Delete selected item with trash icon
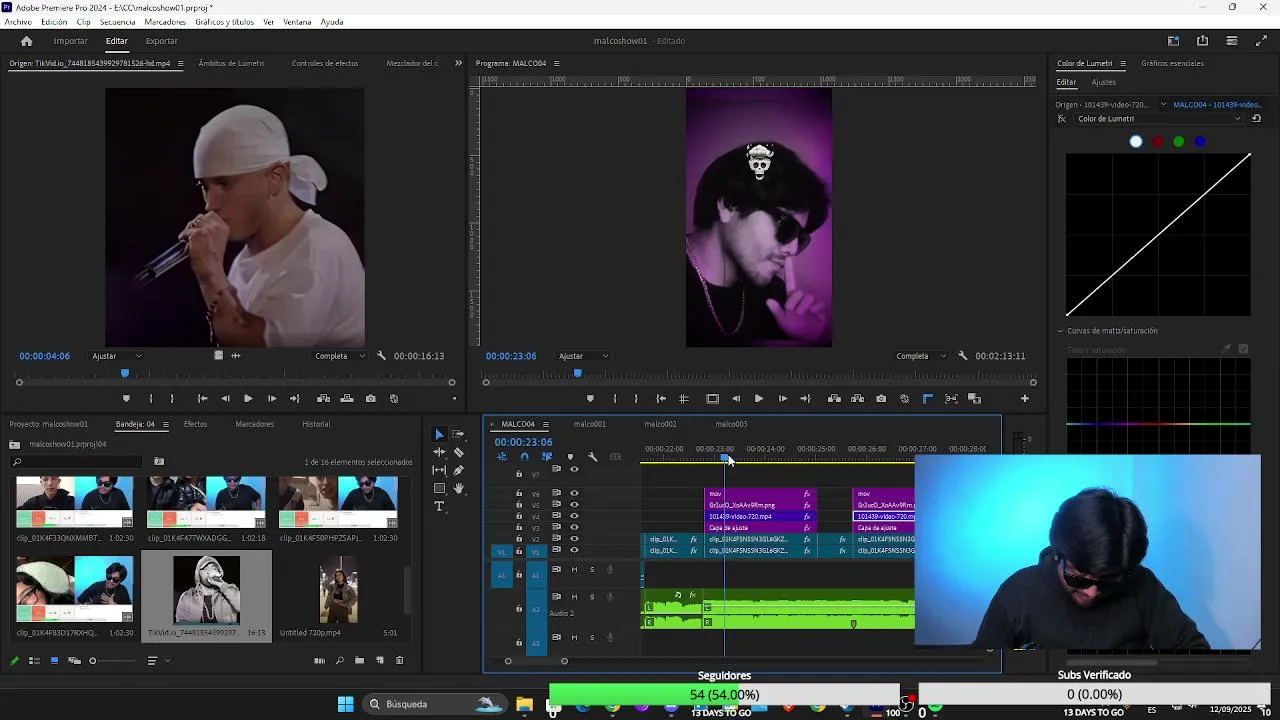This screenshot has width=1280, height=720. pos(400,661)
